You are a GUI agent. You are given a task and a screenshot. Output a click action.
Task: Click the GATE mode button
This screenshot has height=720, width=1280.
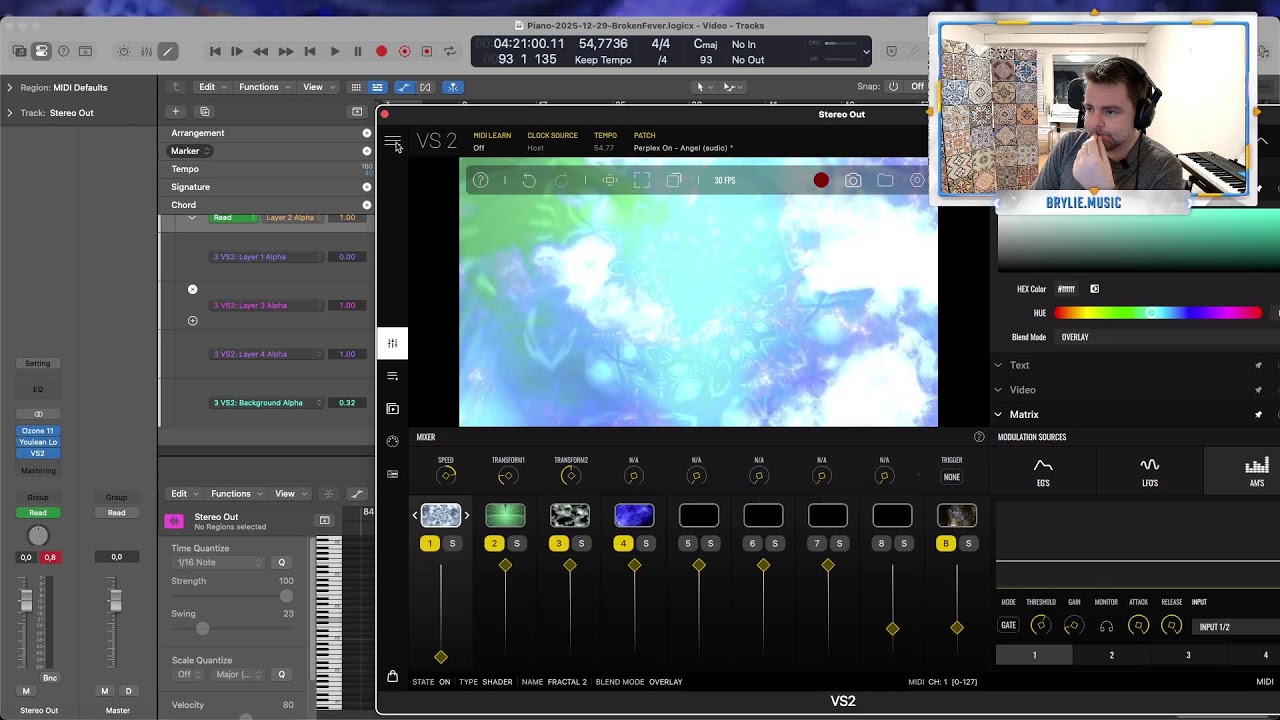(1008, 626)
